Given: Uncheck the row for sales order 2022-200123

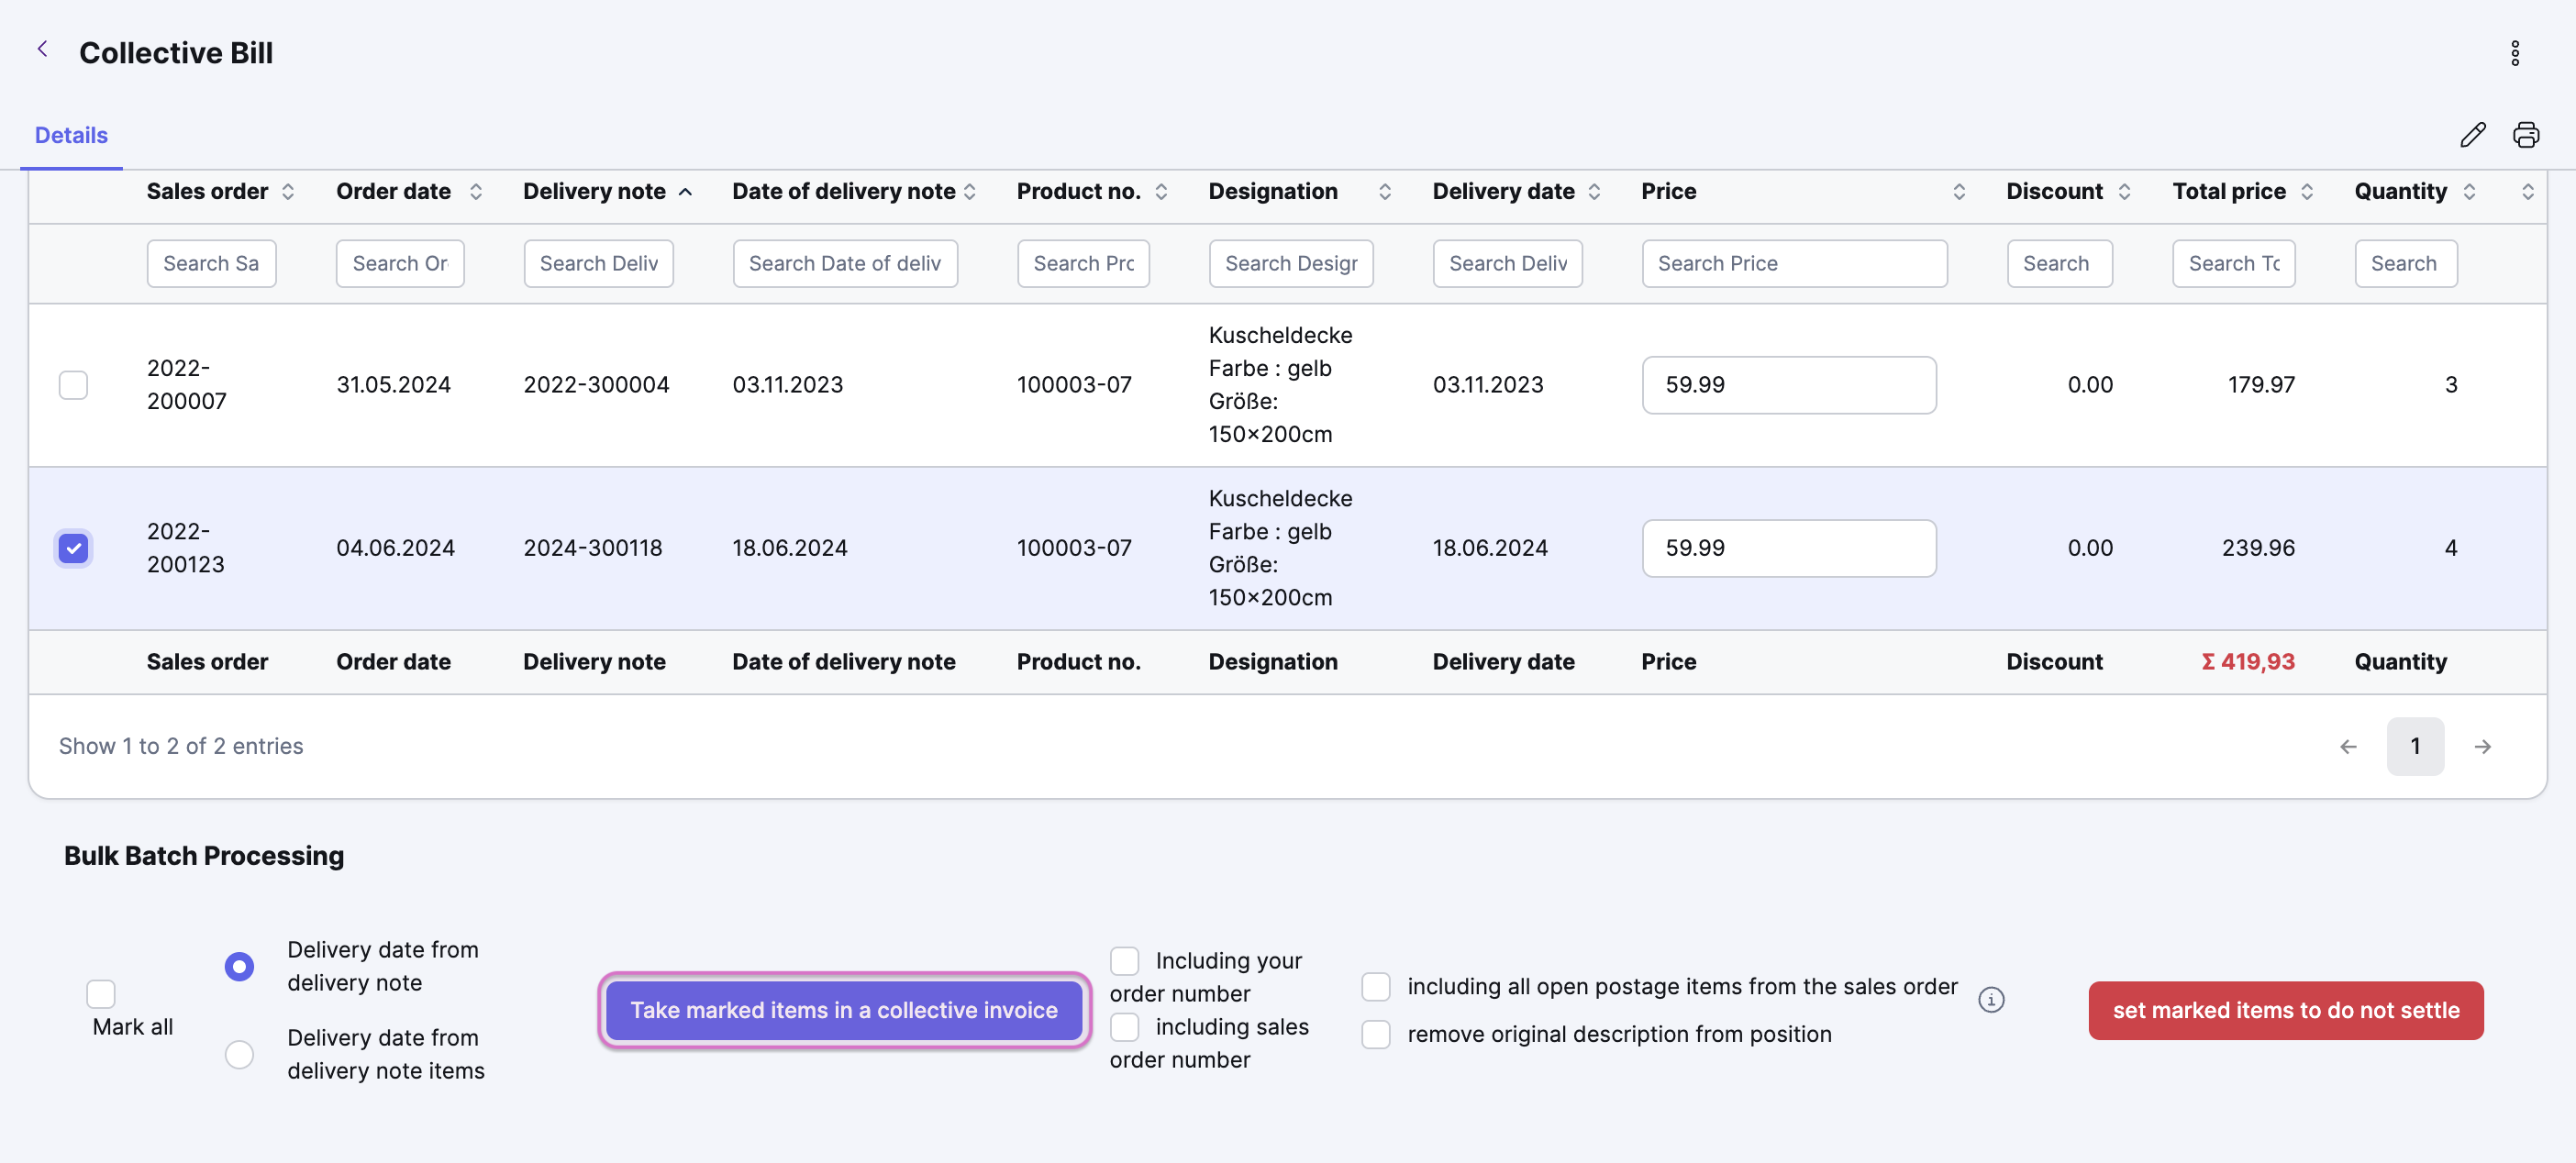Looking at the screenshot, I should tap(73, 548).
